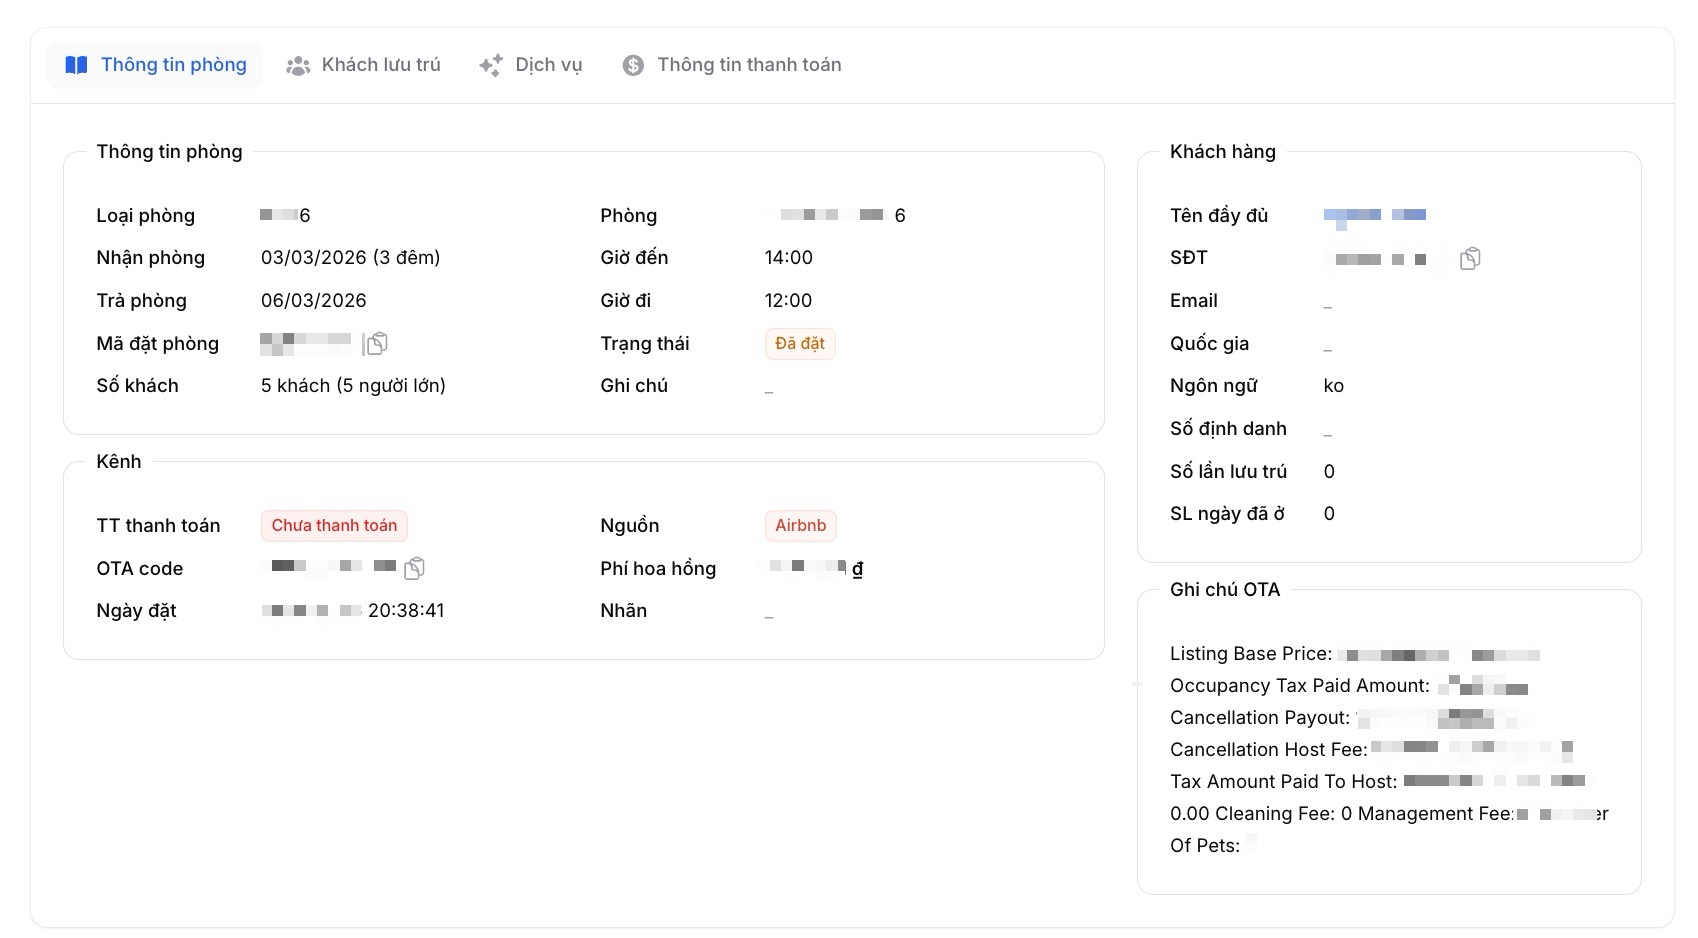Screen dimensions: 1698x938
Task: Open the Khách lưu trú tab
Action: pos(380,65)
